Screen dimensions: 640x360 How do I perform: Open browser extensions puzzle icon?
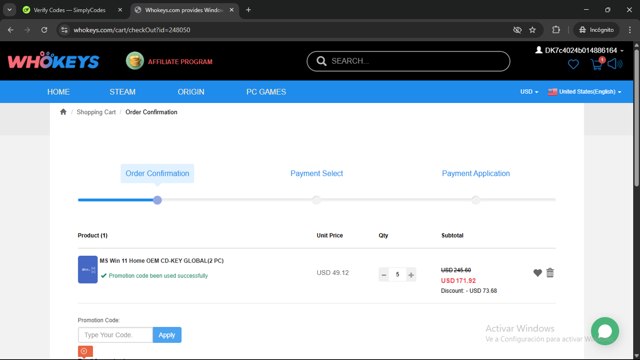point(556,30)
